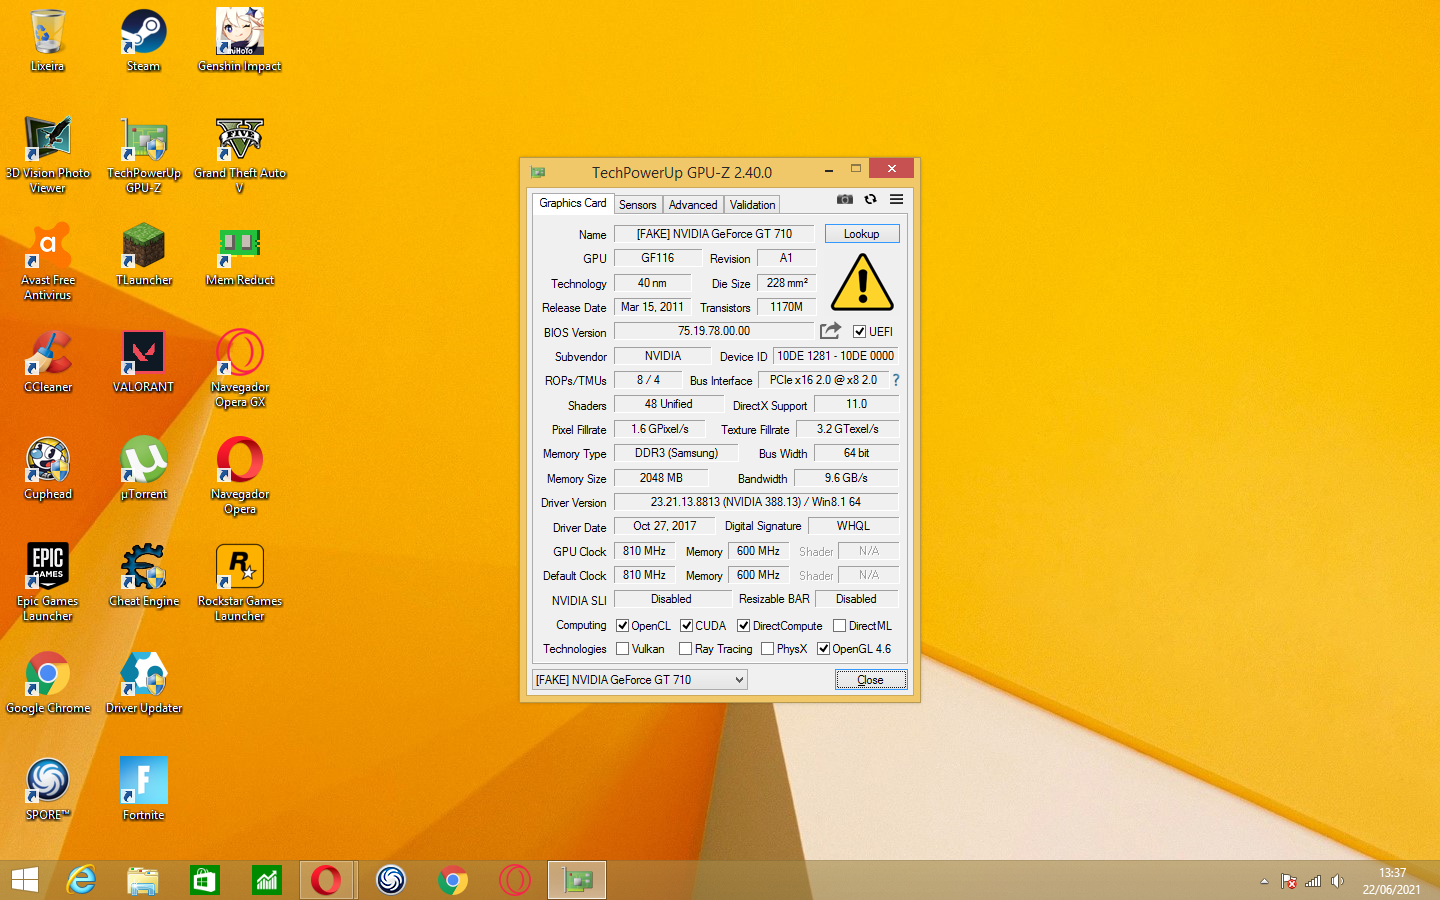The height and width of the screenshot is (900, 1440).
Task: Select the µTorrent desktop icon
Action: pos(144,469)
